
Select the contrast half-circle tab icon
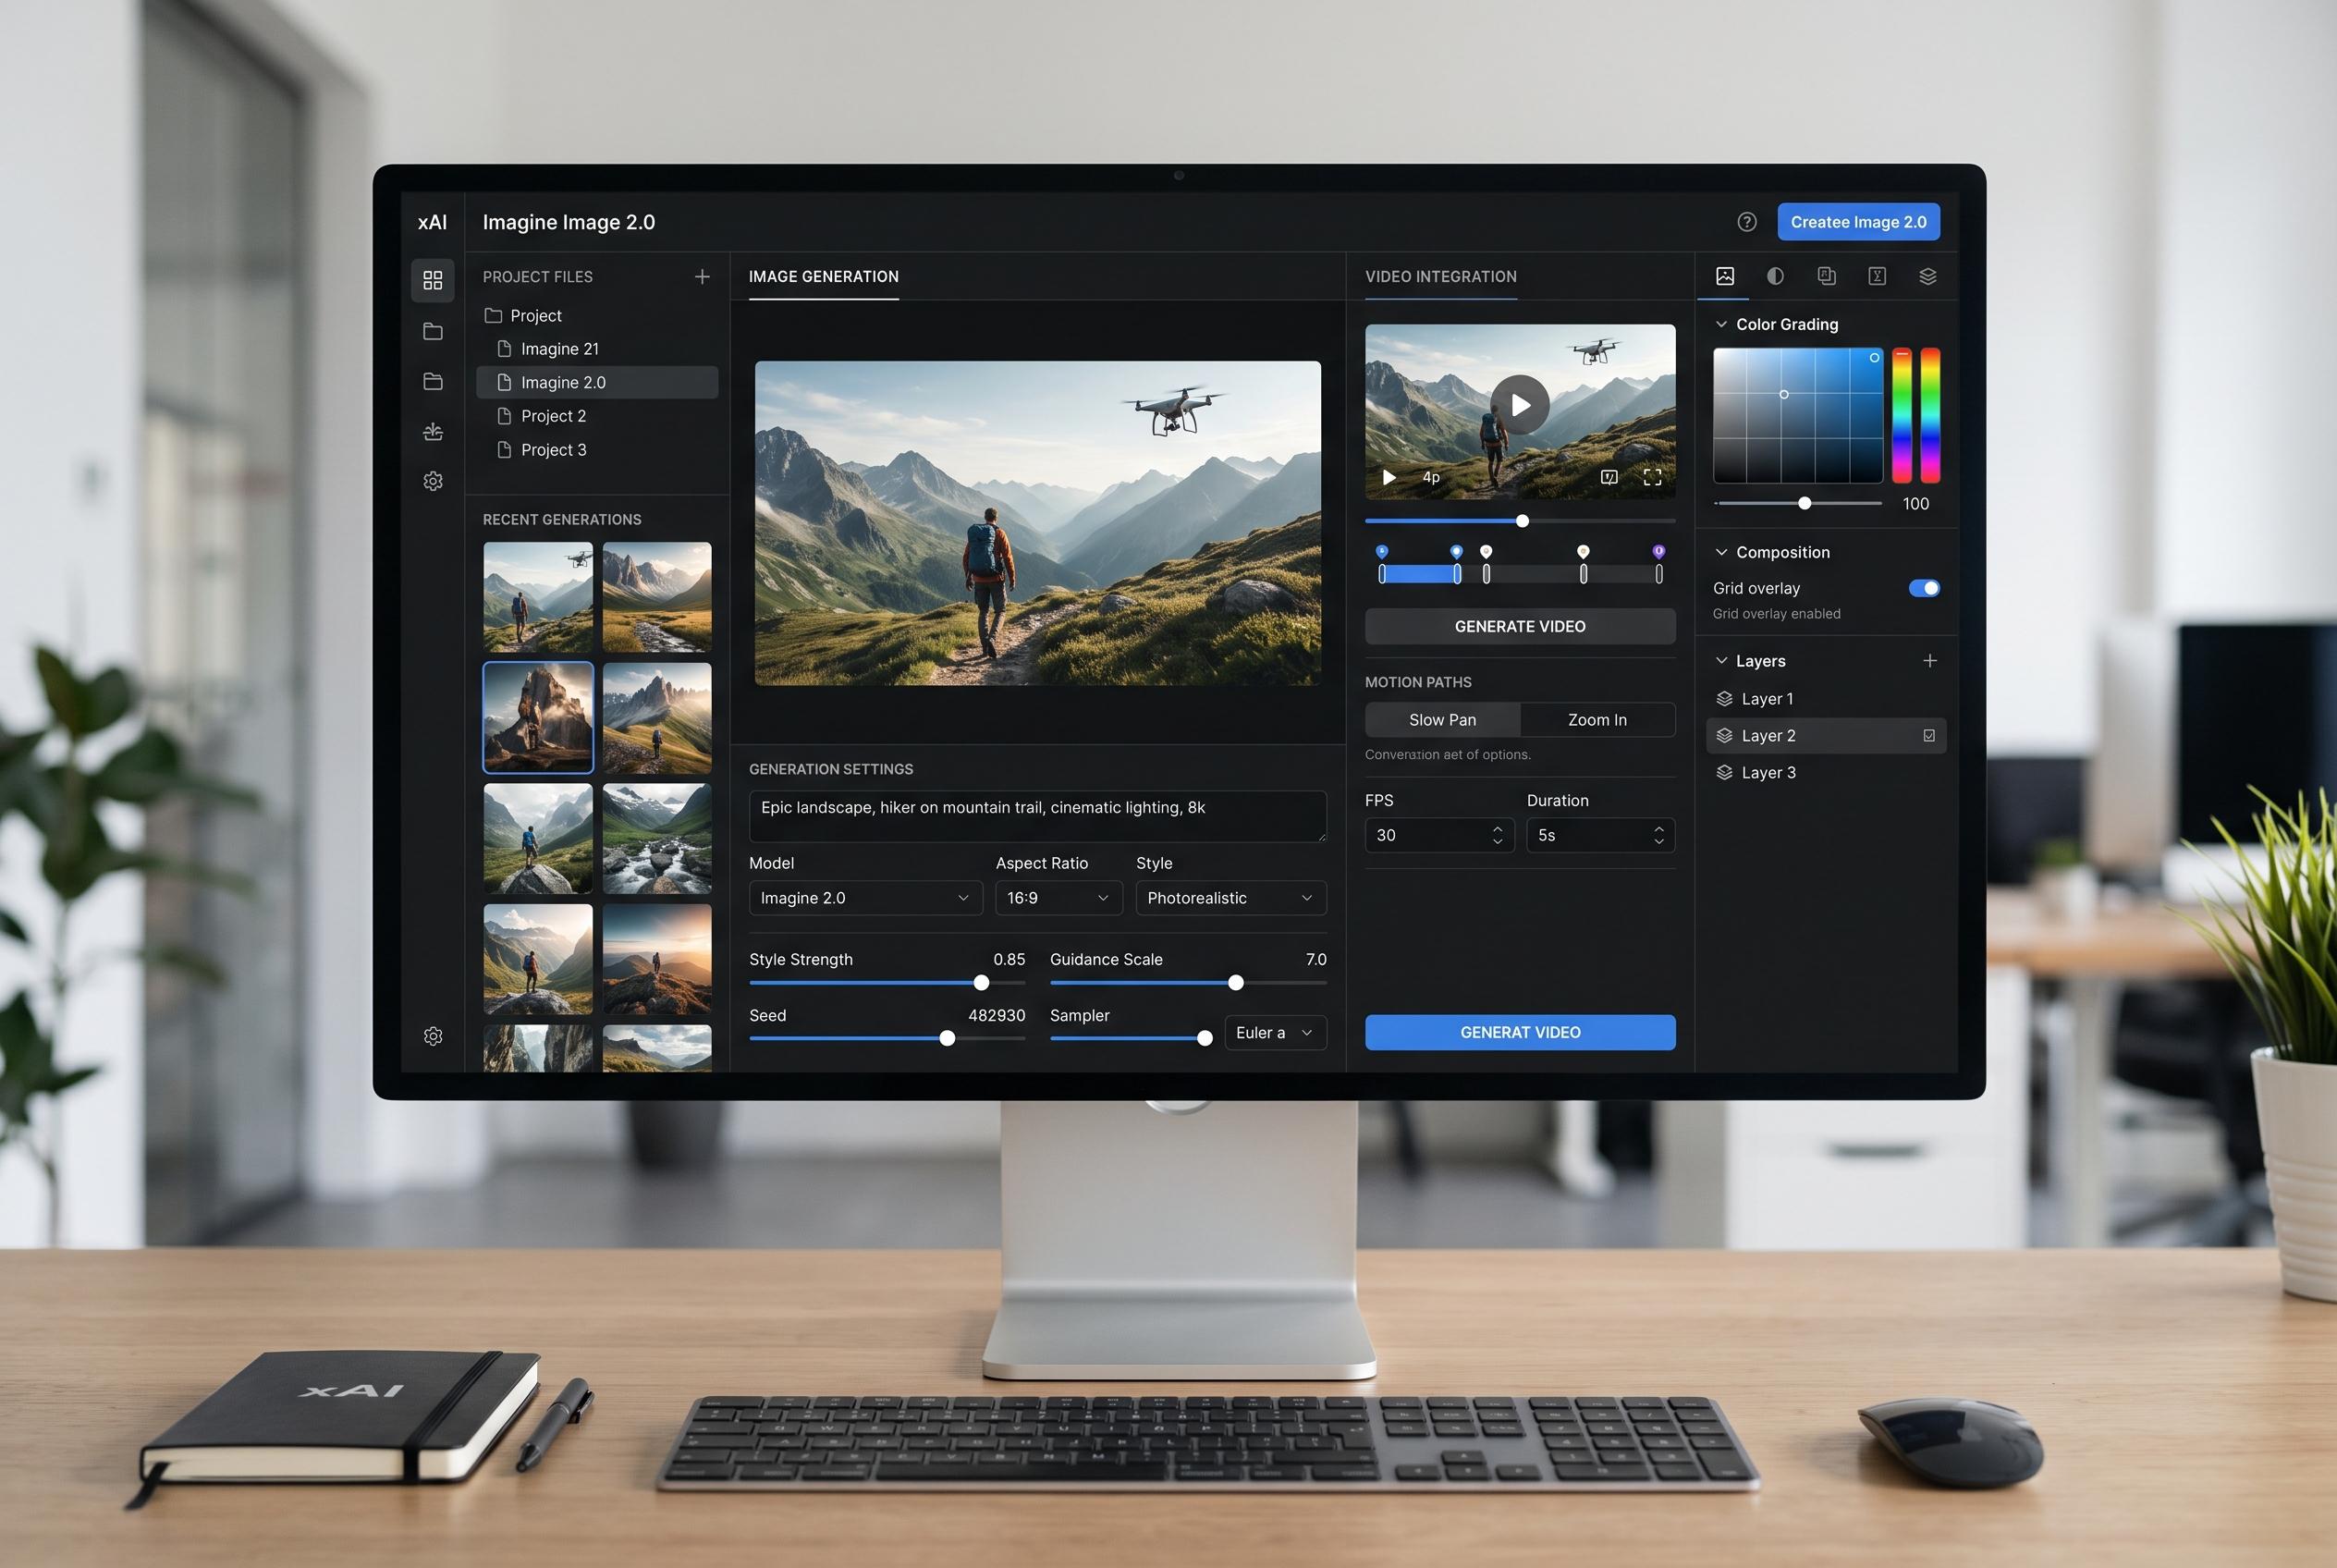pos(1775,276)
